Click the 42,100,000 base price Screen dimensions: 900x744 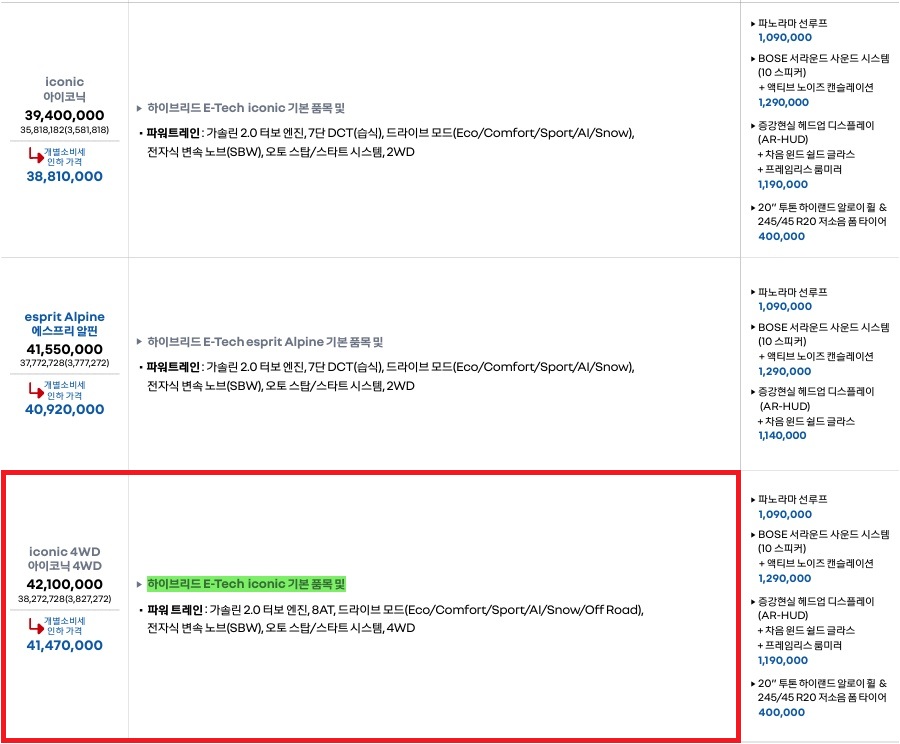pos(64,584)
